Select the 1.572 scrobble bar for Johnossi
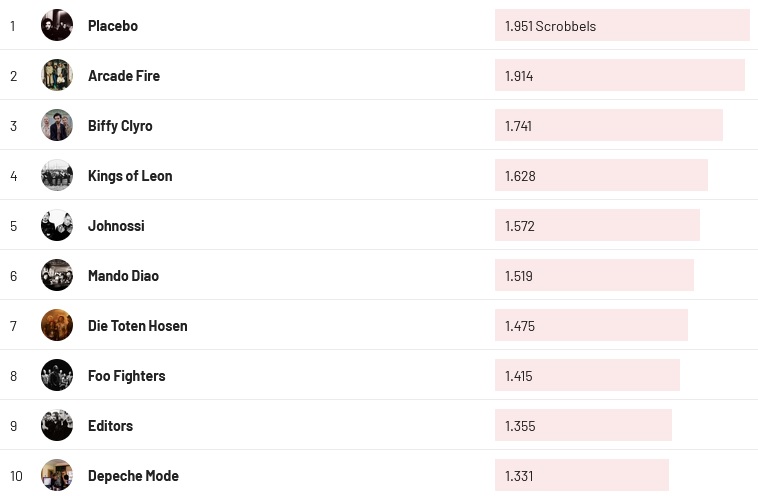Viewport: 758px width, 496px height. click(597, 226)
